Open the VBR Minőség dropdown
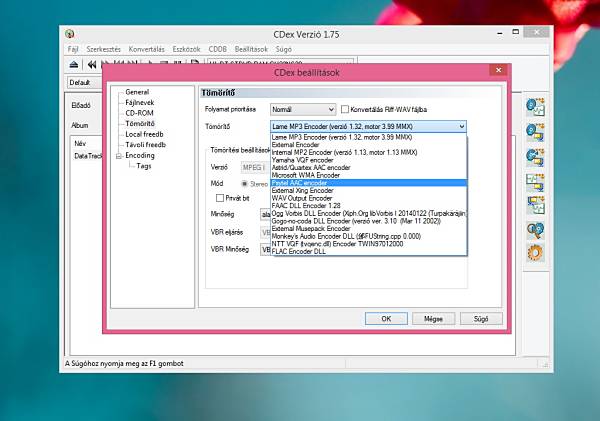600x421 pixels. (x=265, y=250)
